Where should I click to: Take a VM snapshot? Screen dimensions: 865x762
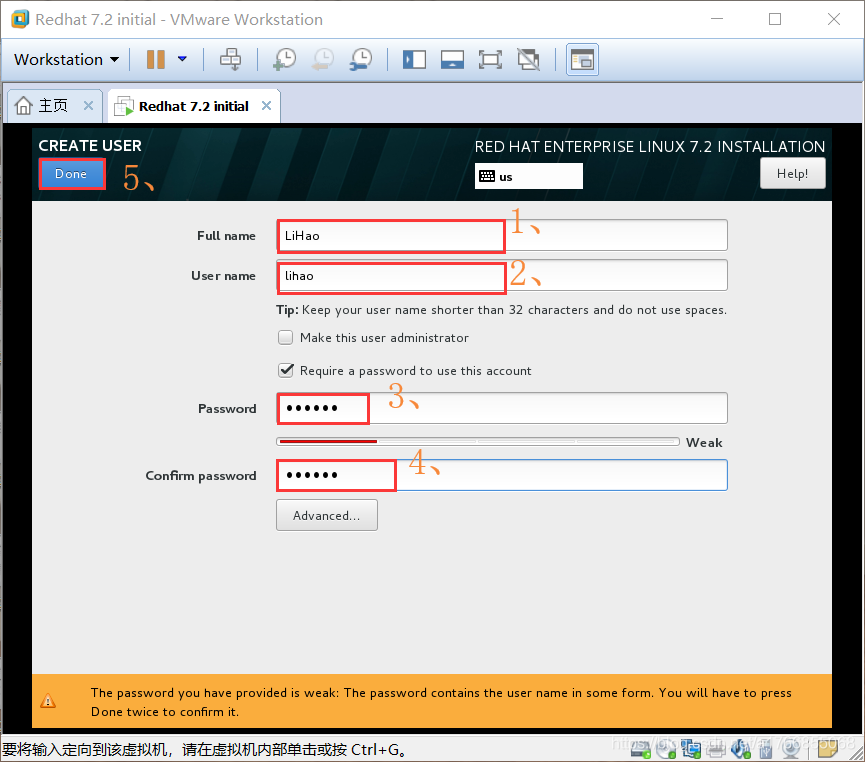coord(285,59)
